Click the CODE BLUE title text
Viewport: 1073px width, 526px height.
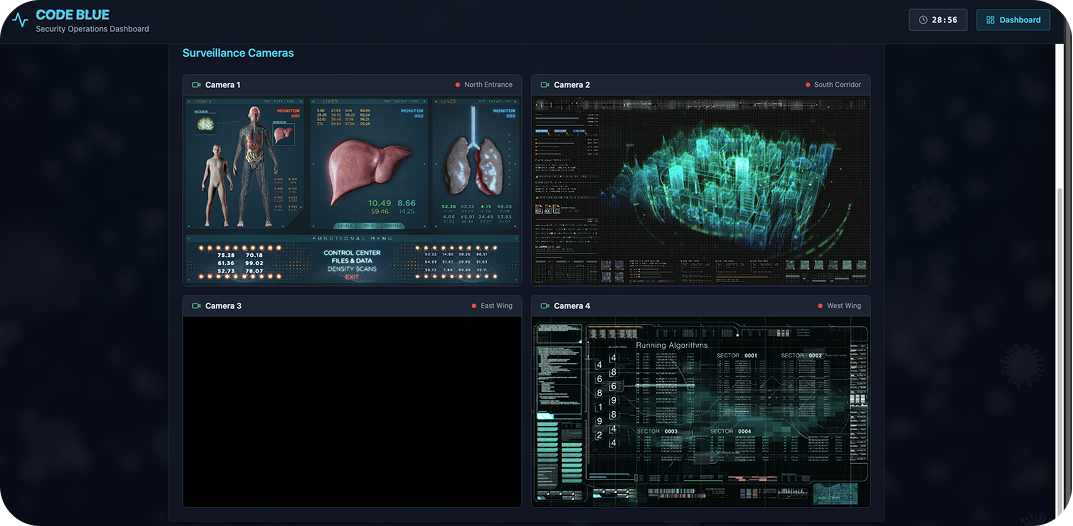tap(73, 15)
